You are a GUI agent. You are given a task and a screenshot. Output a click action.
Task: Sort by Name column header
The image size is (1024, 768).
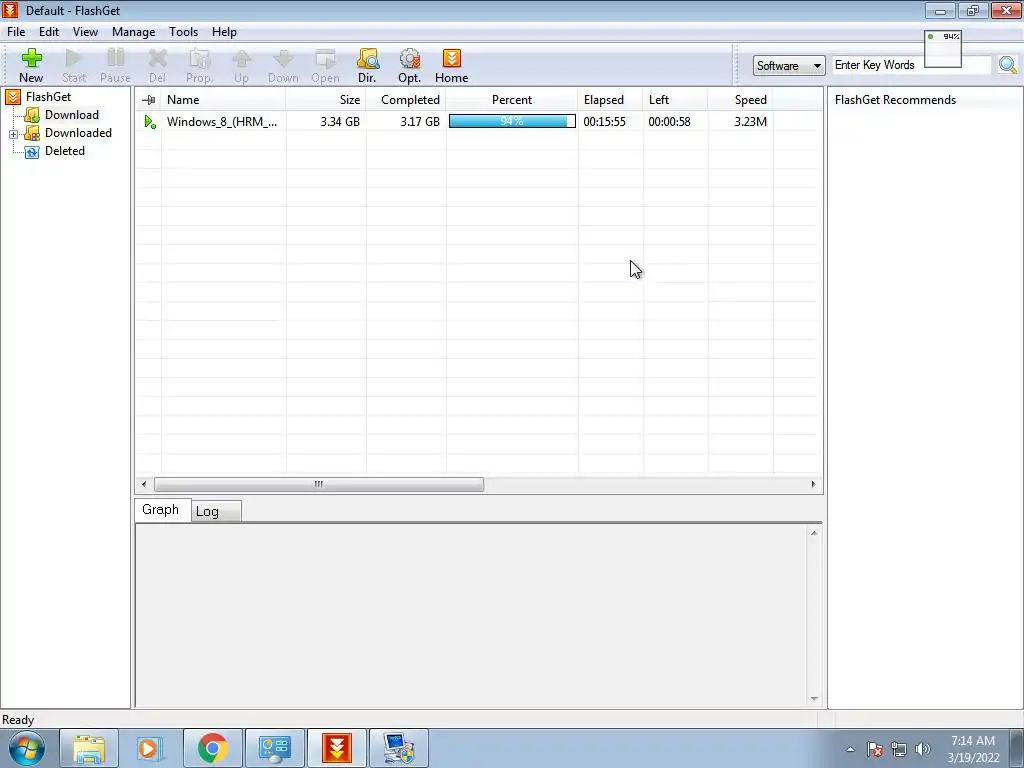(223, 100)
